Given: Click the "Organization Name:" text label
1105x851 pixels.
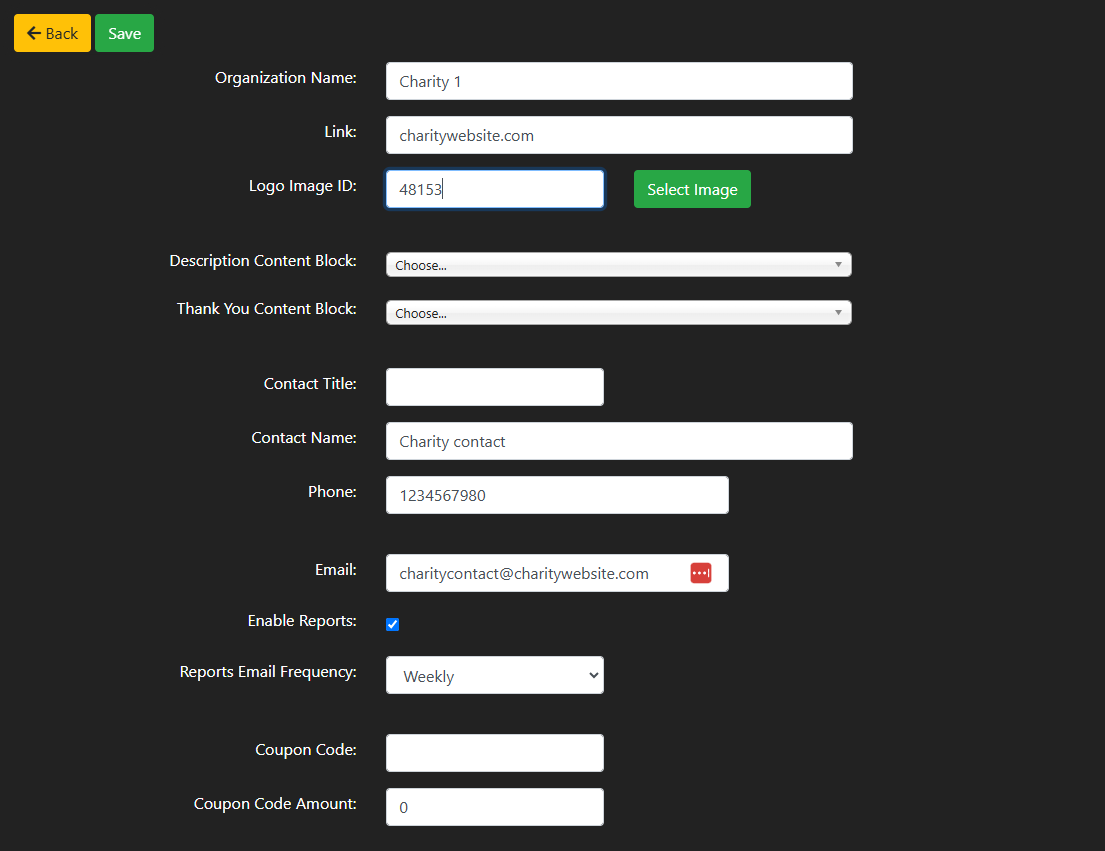Looking at the screenshot, I should tap(285, 78).
